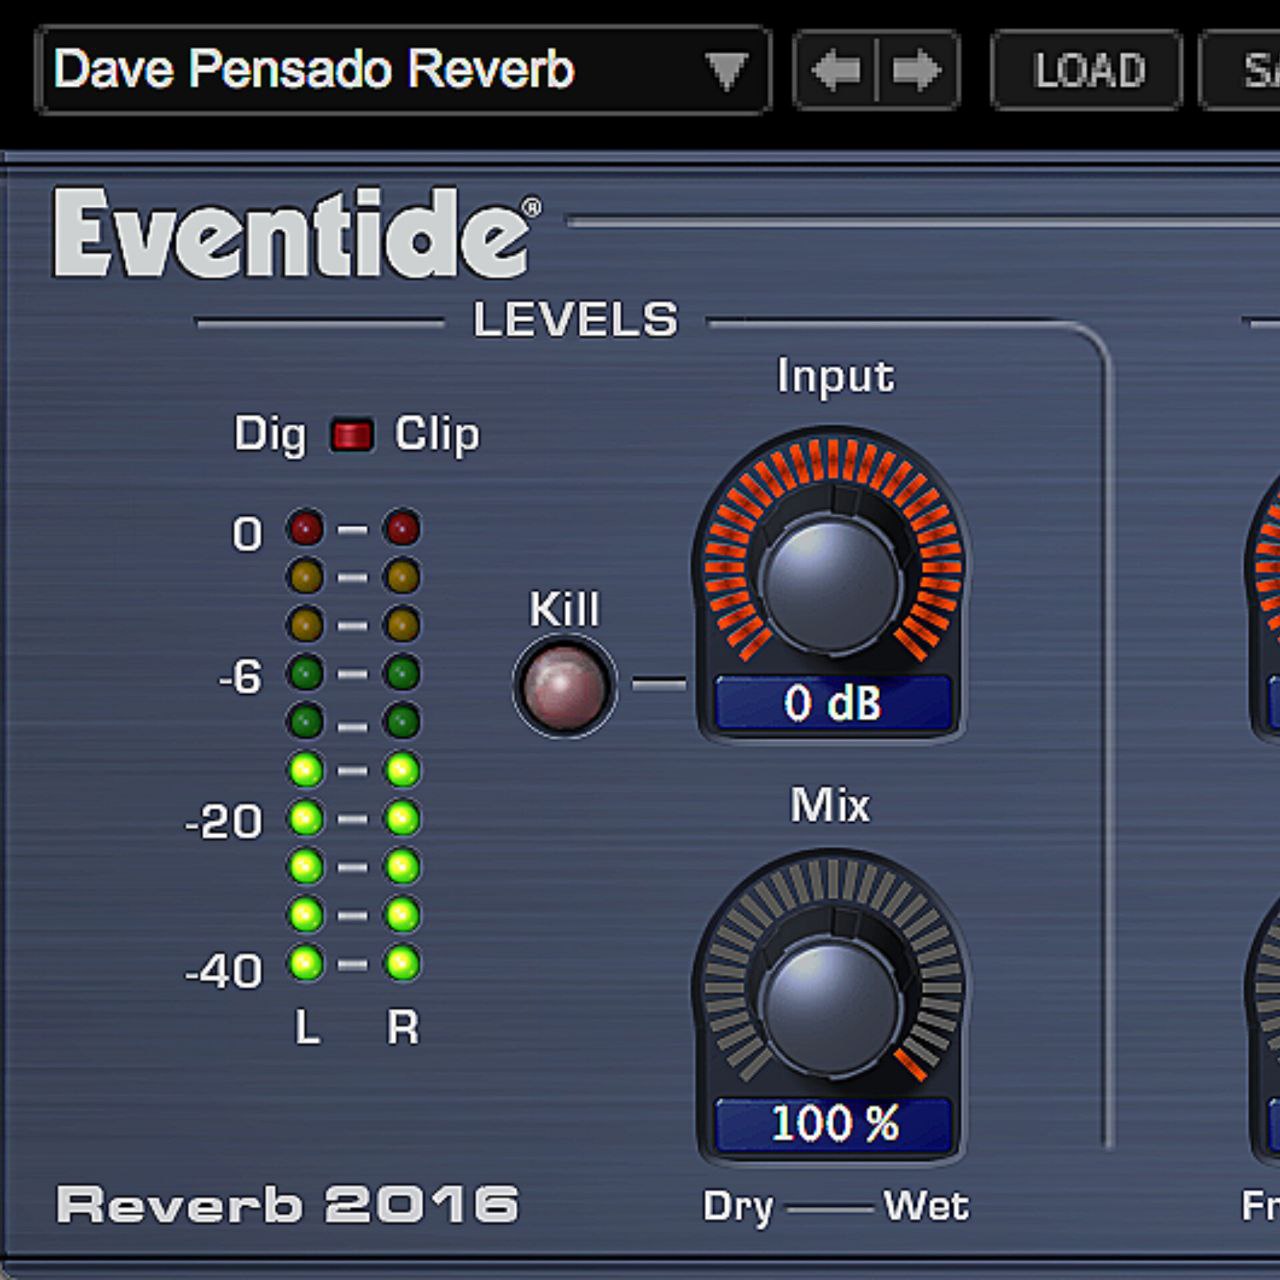
Task: Click the L channel meter label
Action: tap(308, 1027)
